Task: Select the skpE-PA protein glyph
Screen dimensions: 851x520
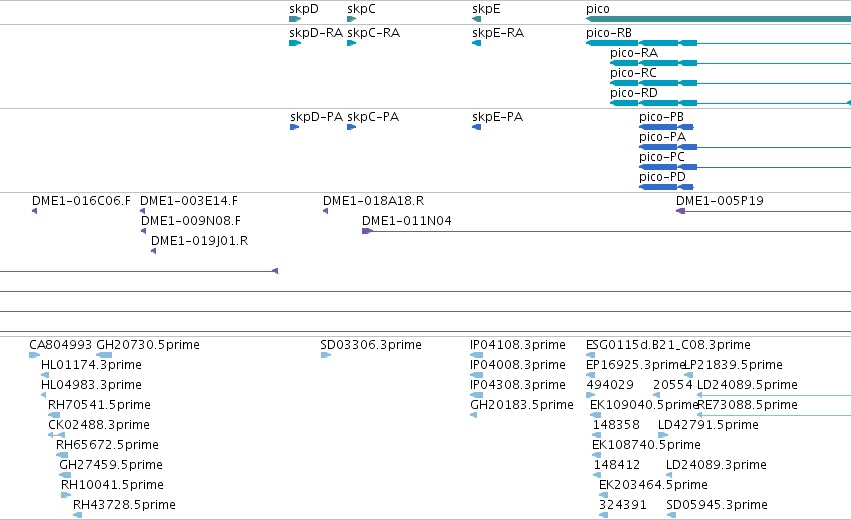Action: tap(477, 127)
